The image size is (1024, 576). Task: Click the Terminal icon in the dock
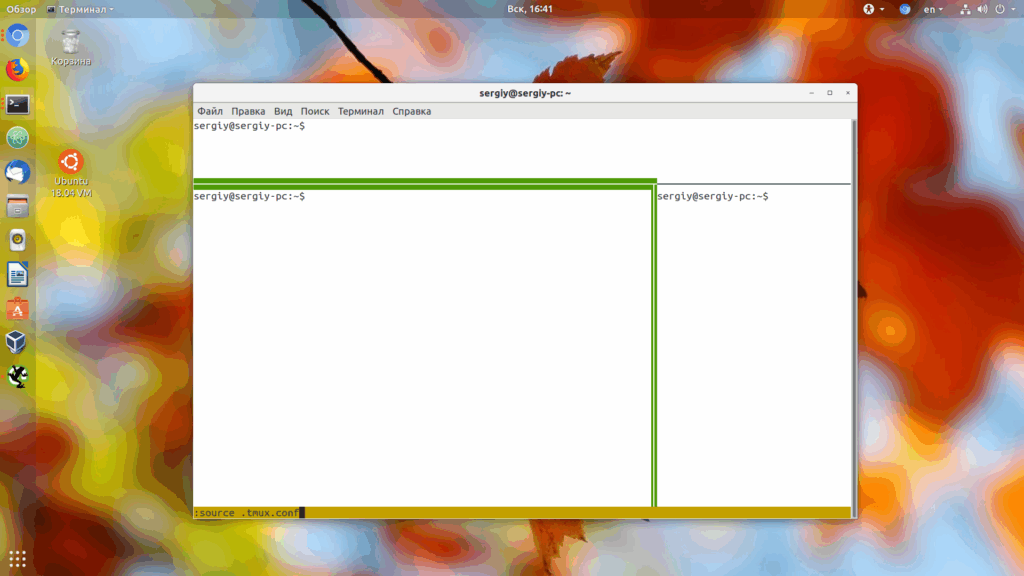pos(18,104)
